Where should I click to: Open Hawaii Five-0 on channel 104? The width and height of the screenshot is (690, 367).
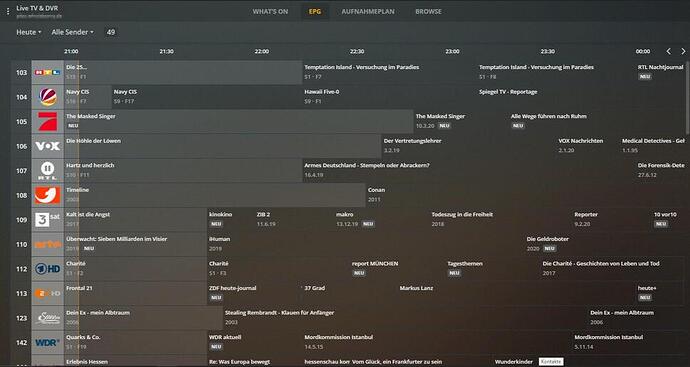pos(390,97)
